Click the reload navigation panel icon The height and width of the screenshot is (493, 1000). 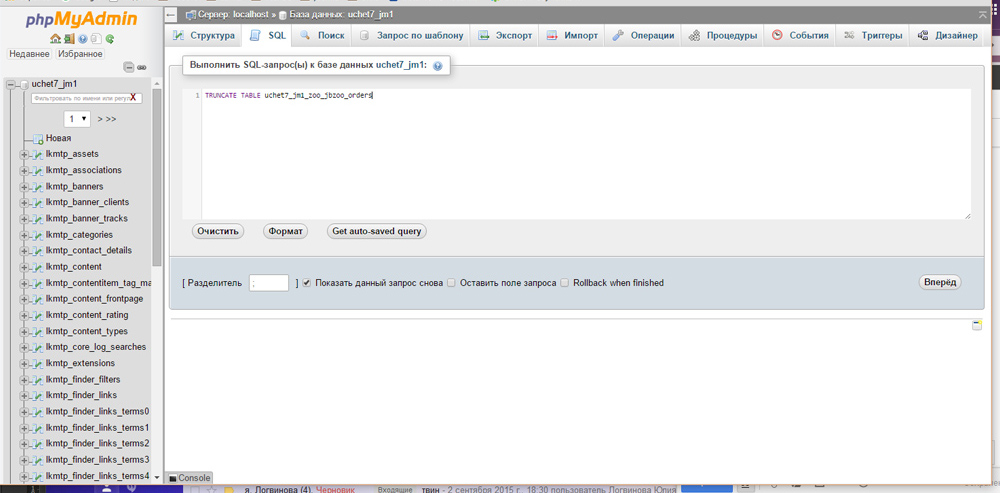110,39
